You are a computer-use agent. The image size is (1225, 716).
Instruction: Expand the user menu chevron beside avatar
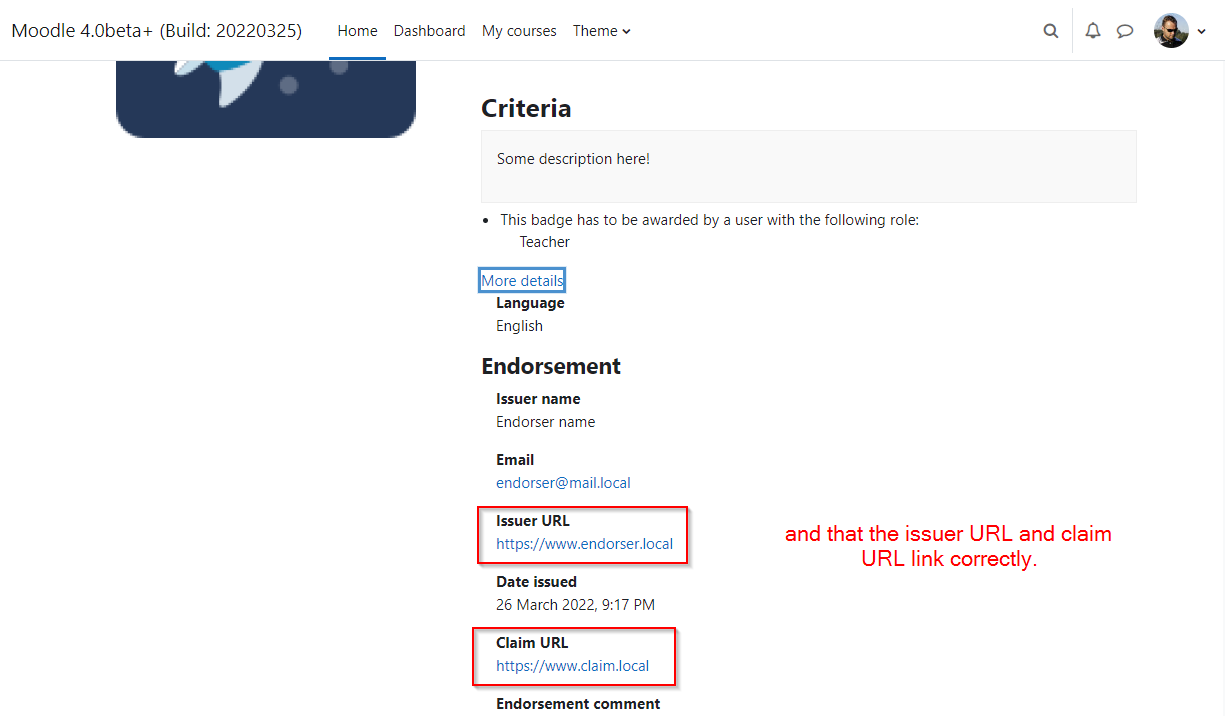point(1201,32)
